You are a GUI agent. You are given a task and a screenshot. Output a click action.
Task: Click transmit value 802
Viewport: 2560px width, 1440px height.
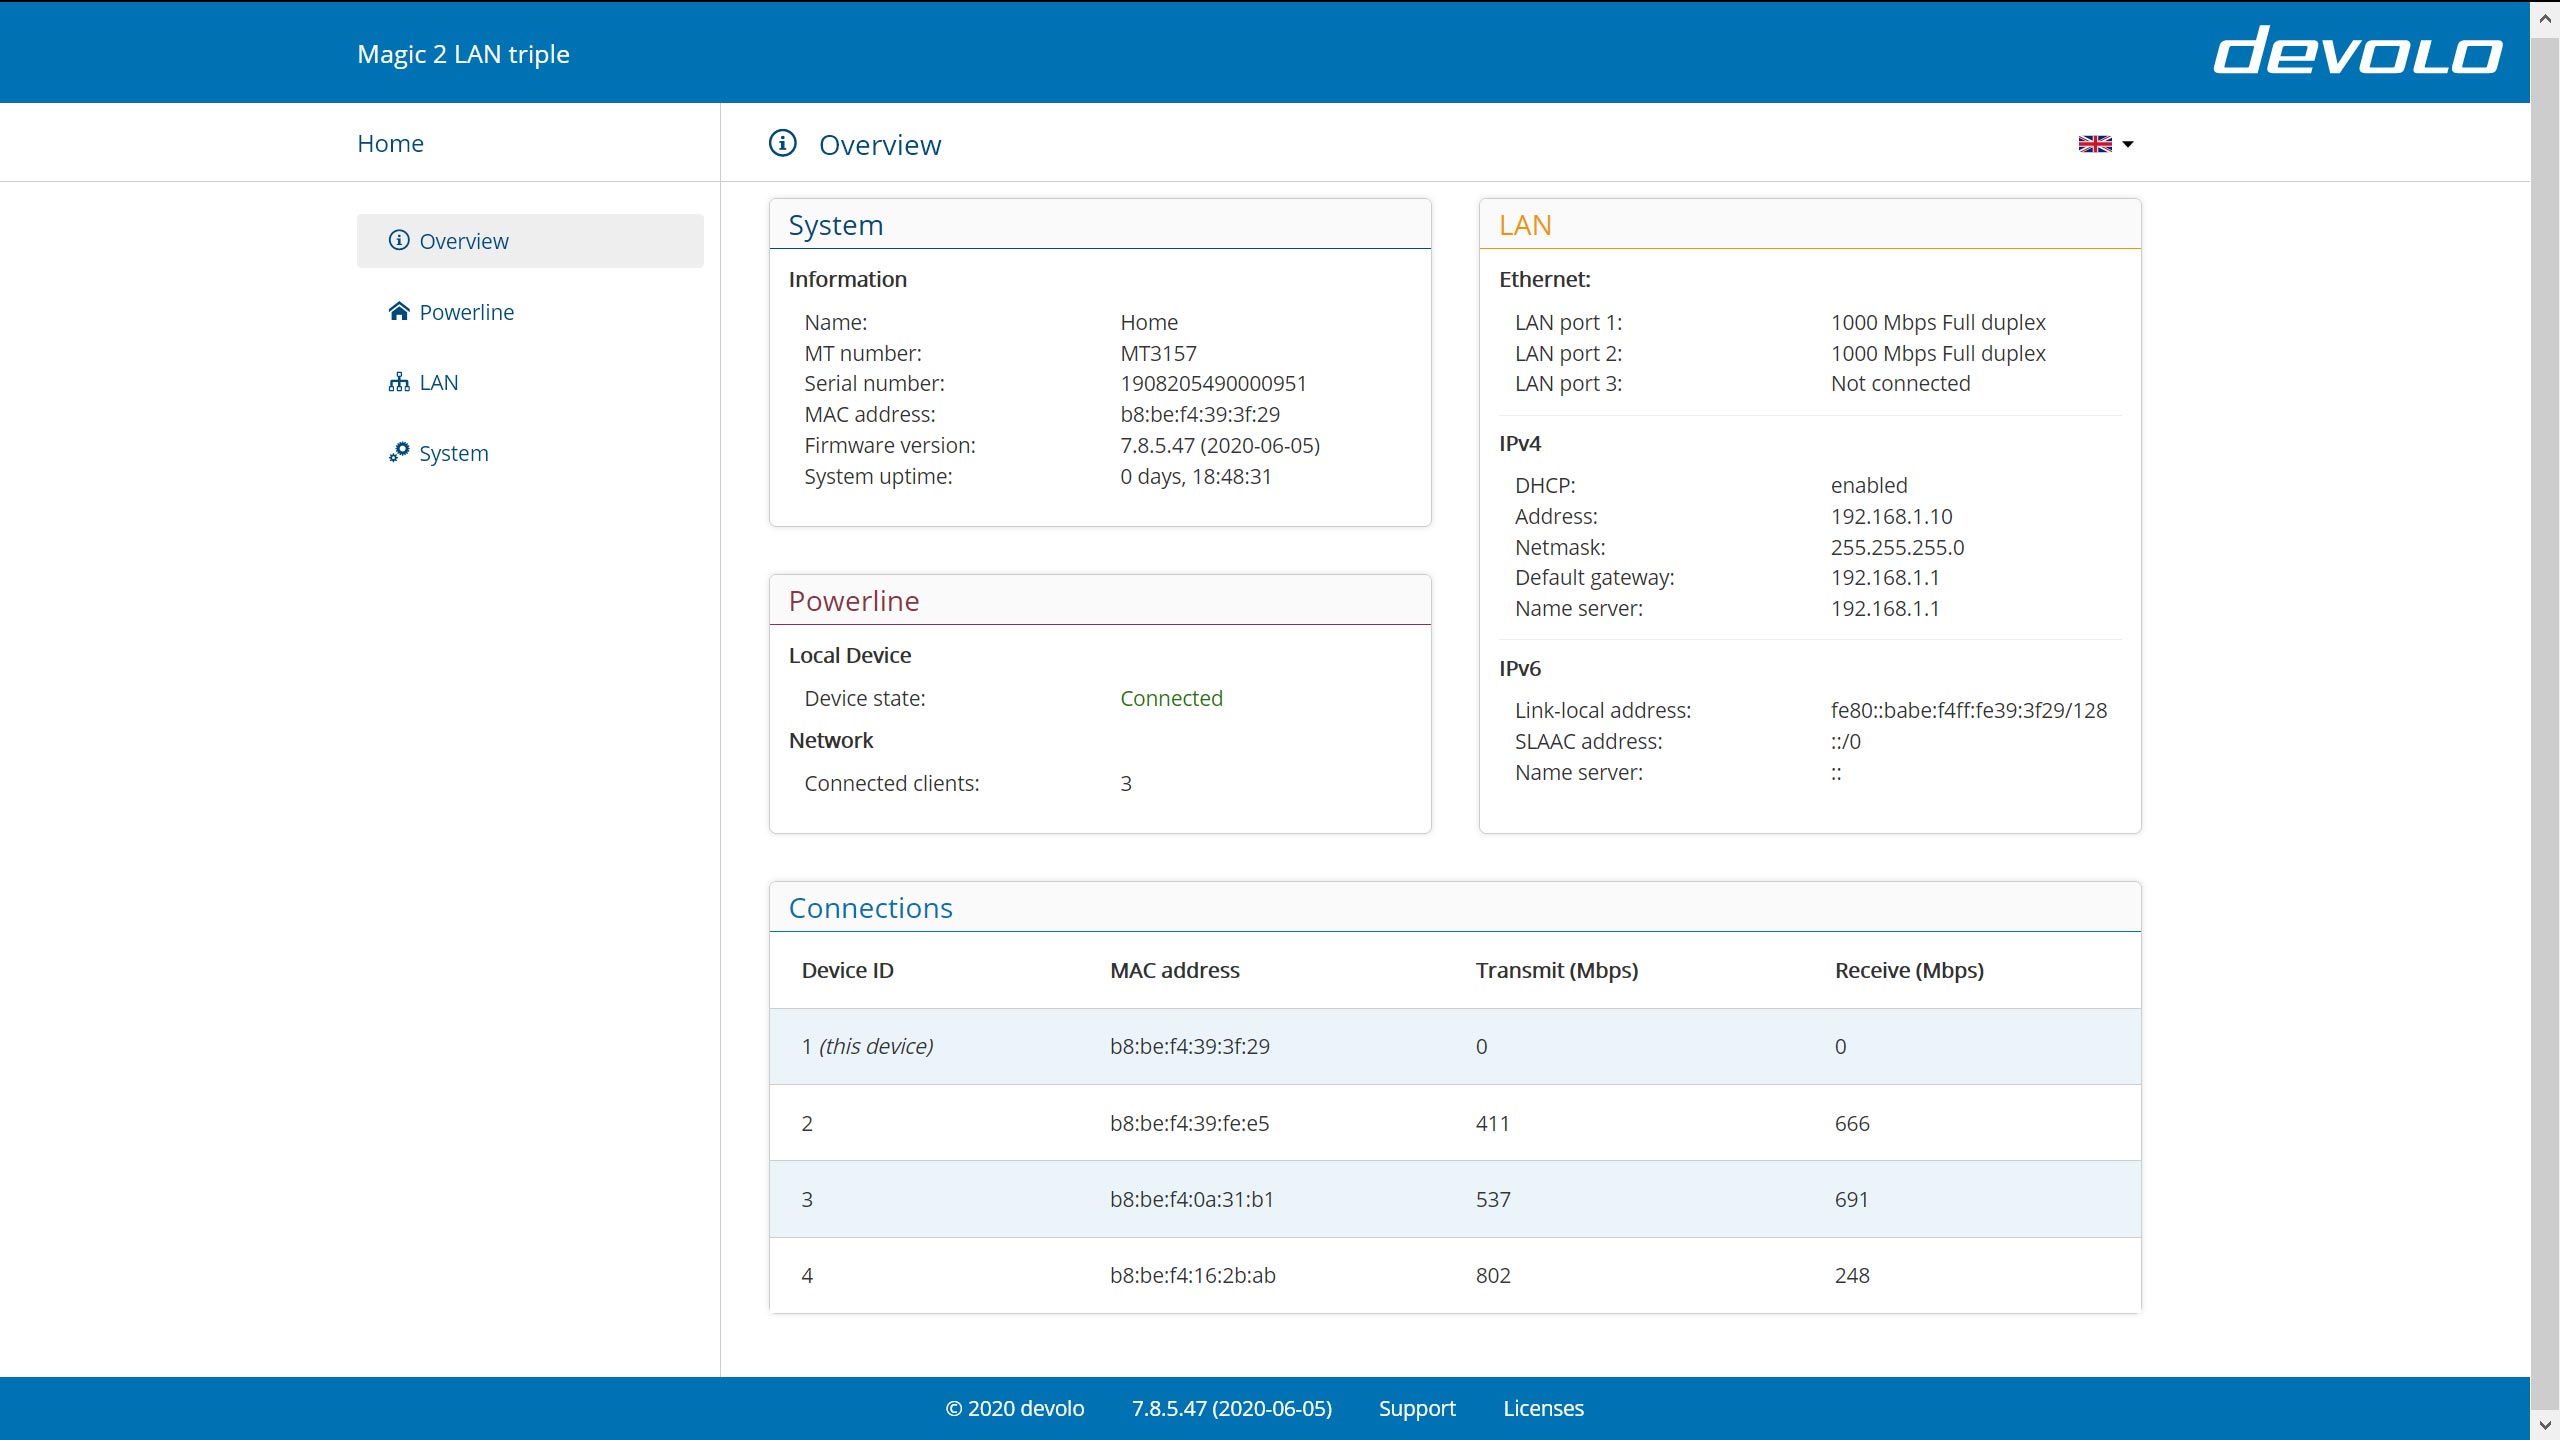point(1493,1275)
